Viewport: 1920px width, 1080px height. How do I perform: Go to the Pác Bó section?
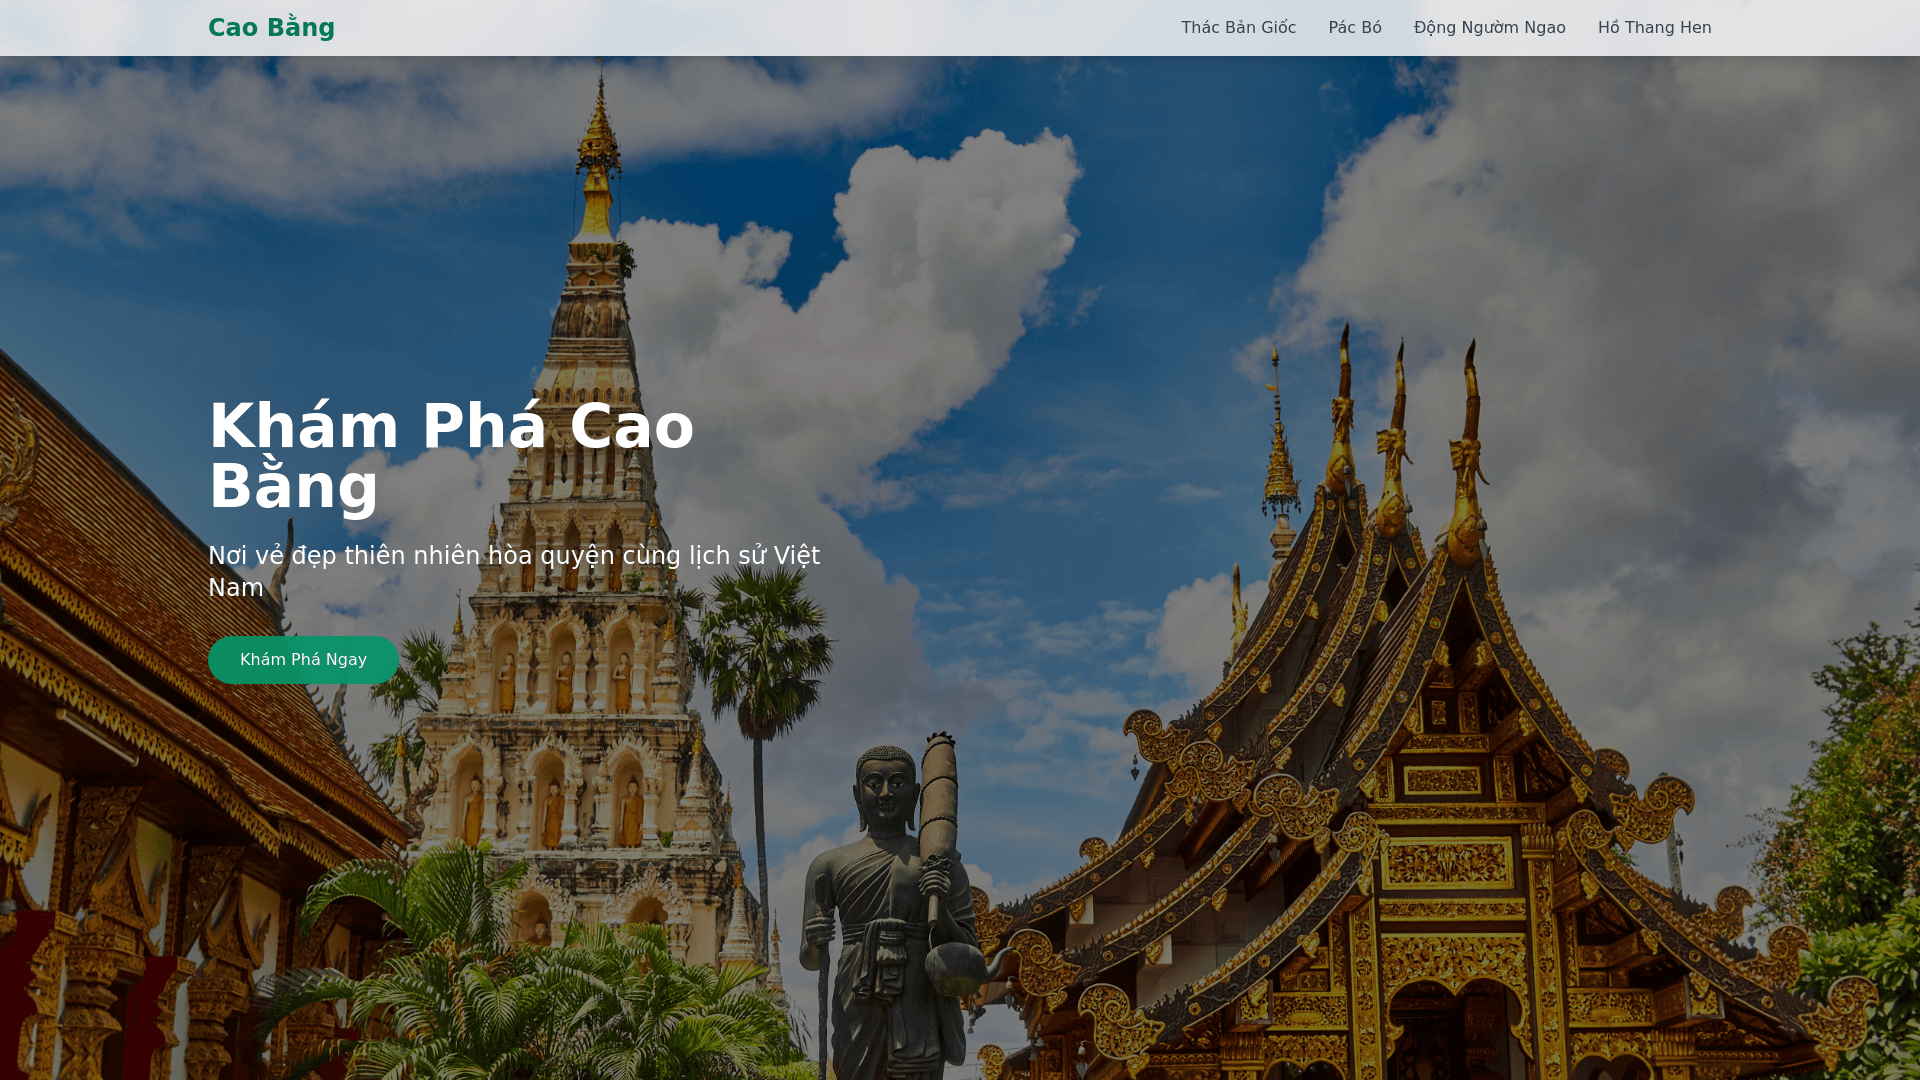tap(1354, 28)
